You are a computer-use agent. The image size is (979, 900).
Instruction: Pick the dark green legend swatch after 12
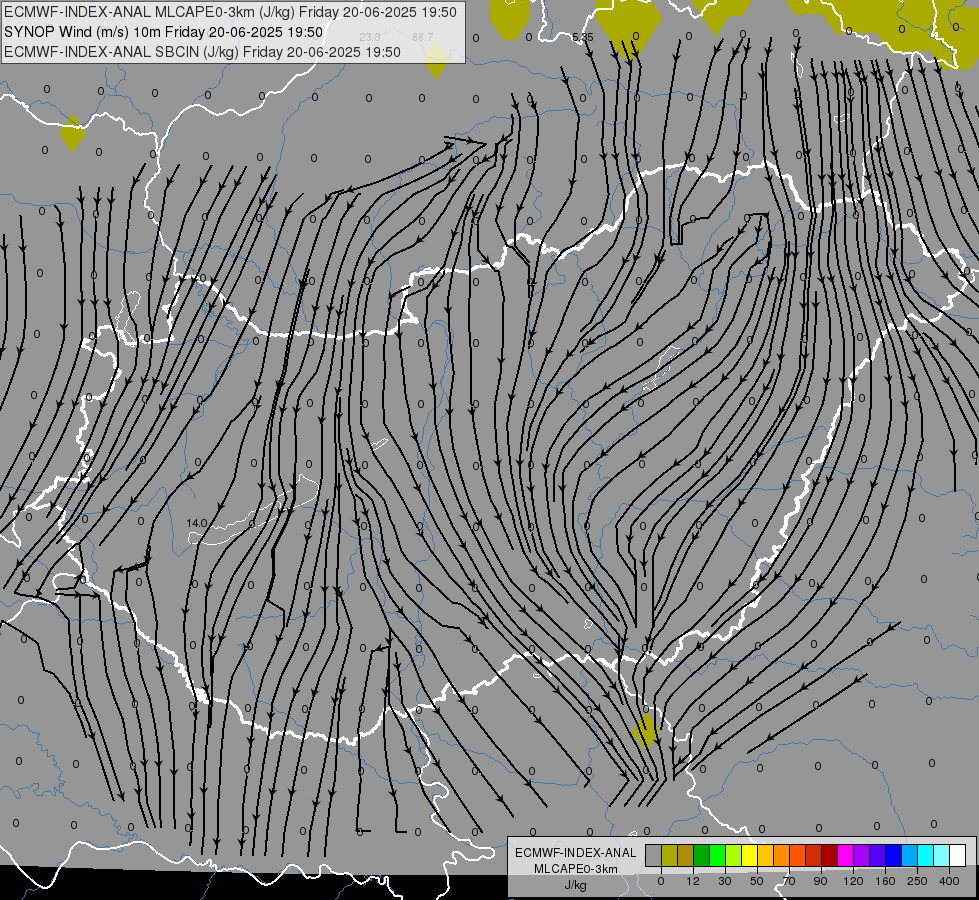pyautogui.click(x=702, y=855)
